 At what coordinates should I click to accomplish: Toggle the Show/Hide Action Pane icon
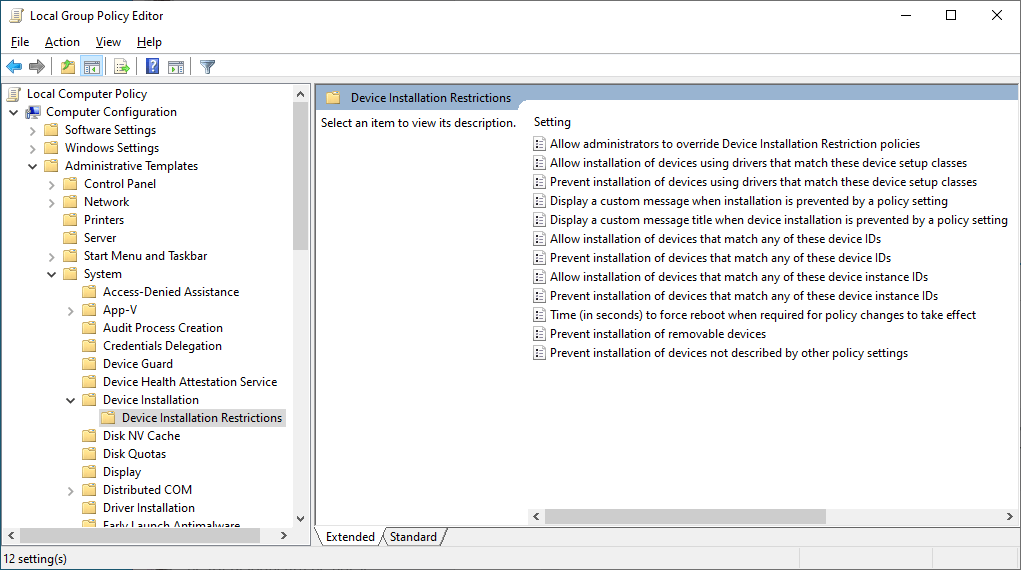click(176, 67)
